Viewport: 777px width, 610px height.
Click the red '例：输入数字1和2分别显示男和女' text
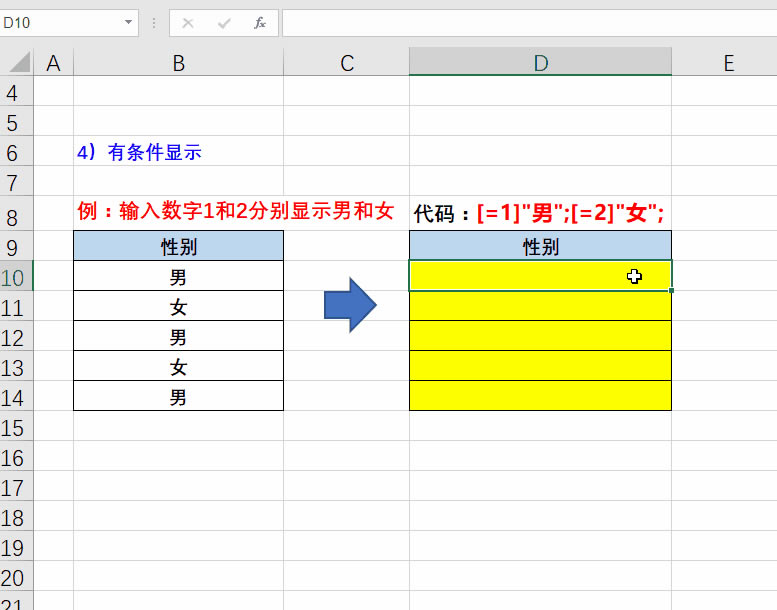tap(235, 211)
